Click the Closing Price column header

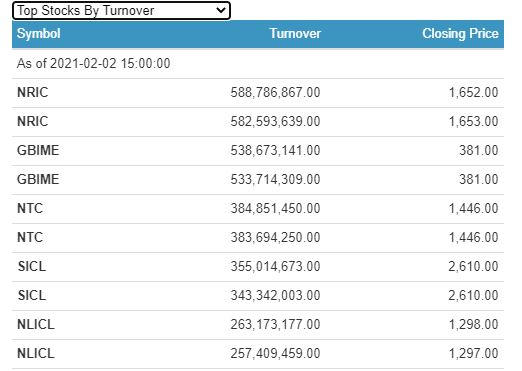tap(460, 33)
